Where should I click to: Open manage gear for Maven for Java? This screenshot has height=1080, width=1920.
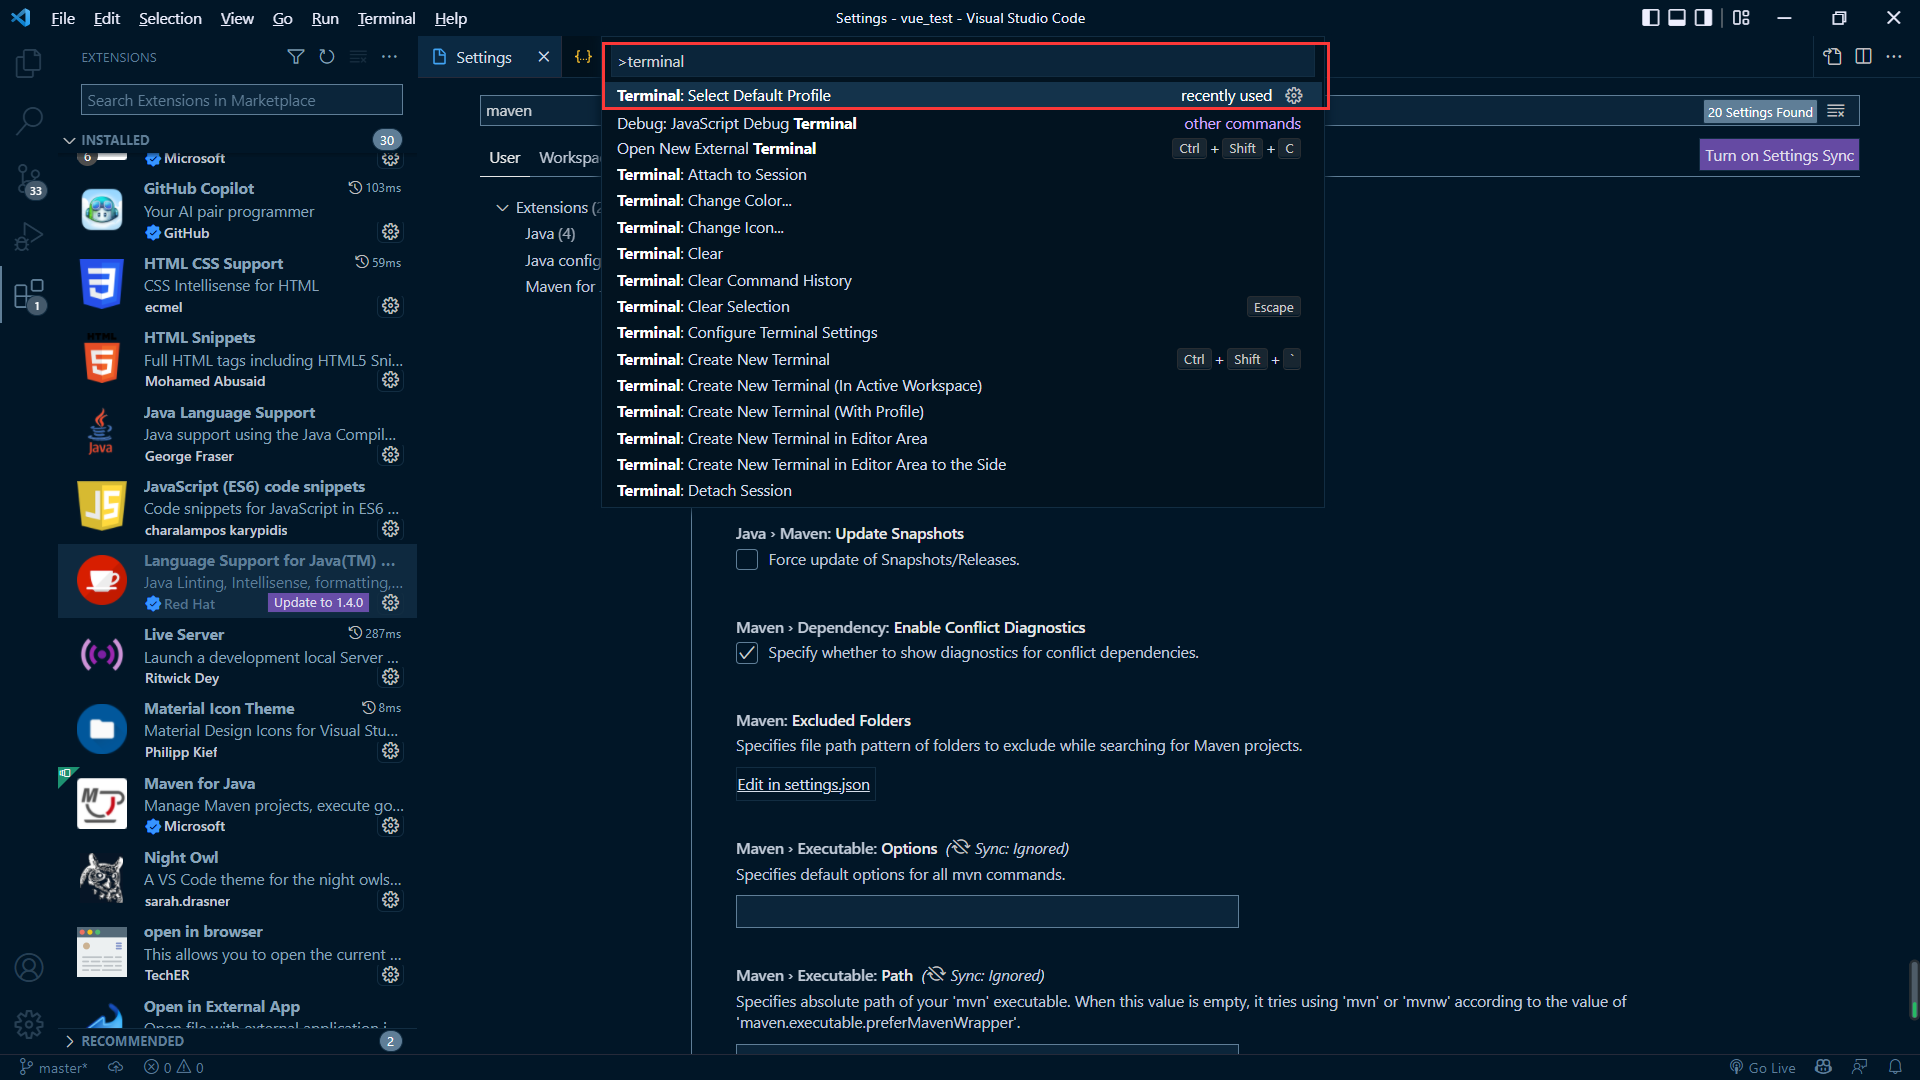(391, 826)
